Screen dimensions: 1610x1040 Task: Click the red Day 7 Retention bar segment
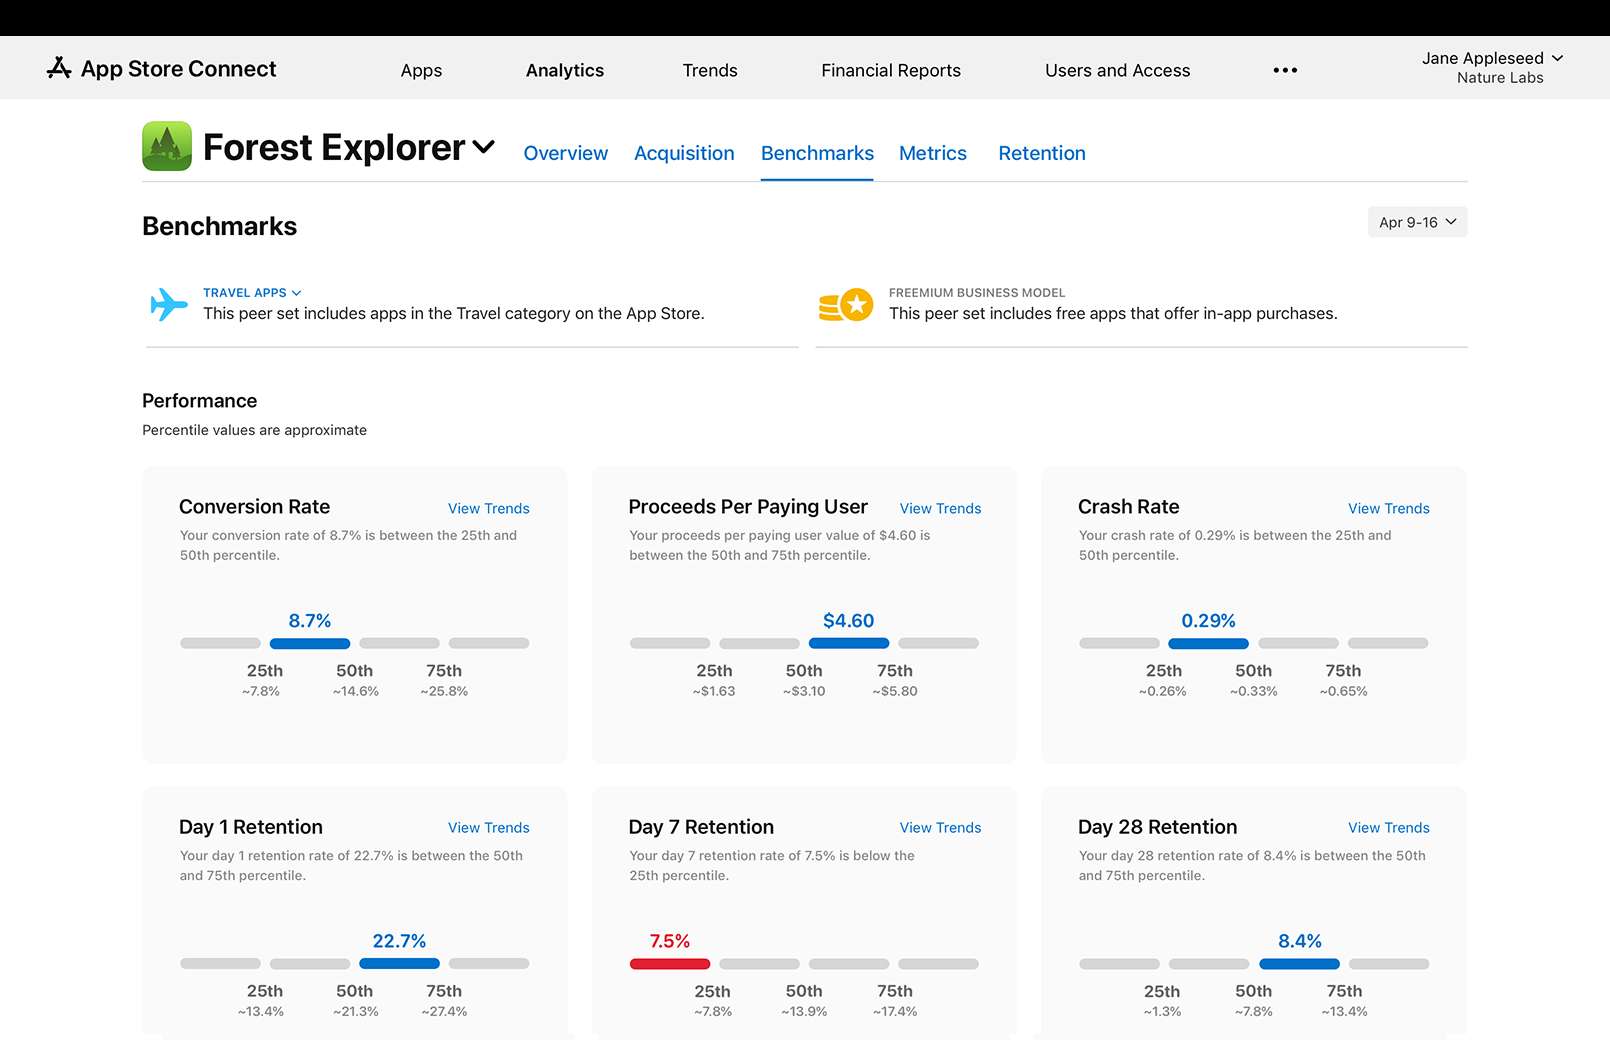(x=669, y=963)
